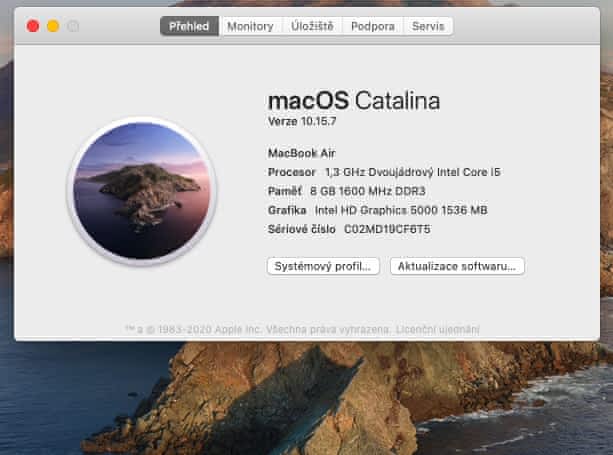
Task: Open the Úložiště tab
Action: coord(312,26)
